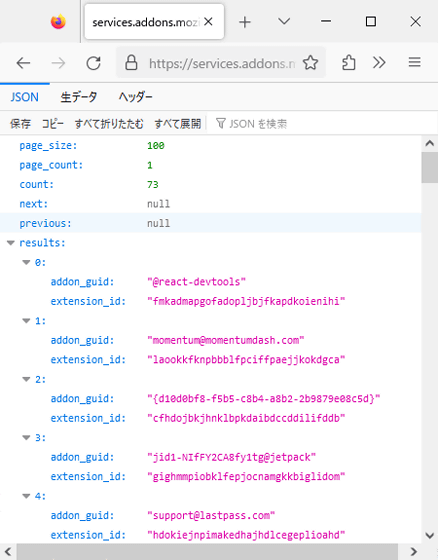The image size is (438, 560).
Task: Select the page_count row
Action: pos(211,165)
